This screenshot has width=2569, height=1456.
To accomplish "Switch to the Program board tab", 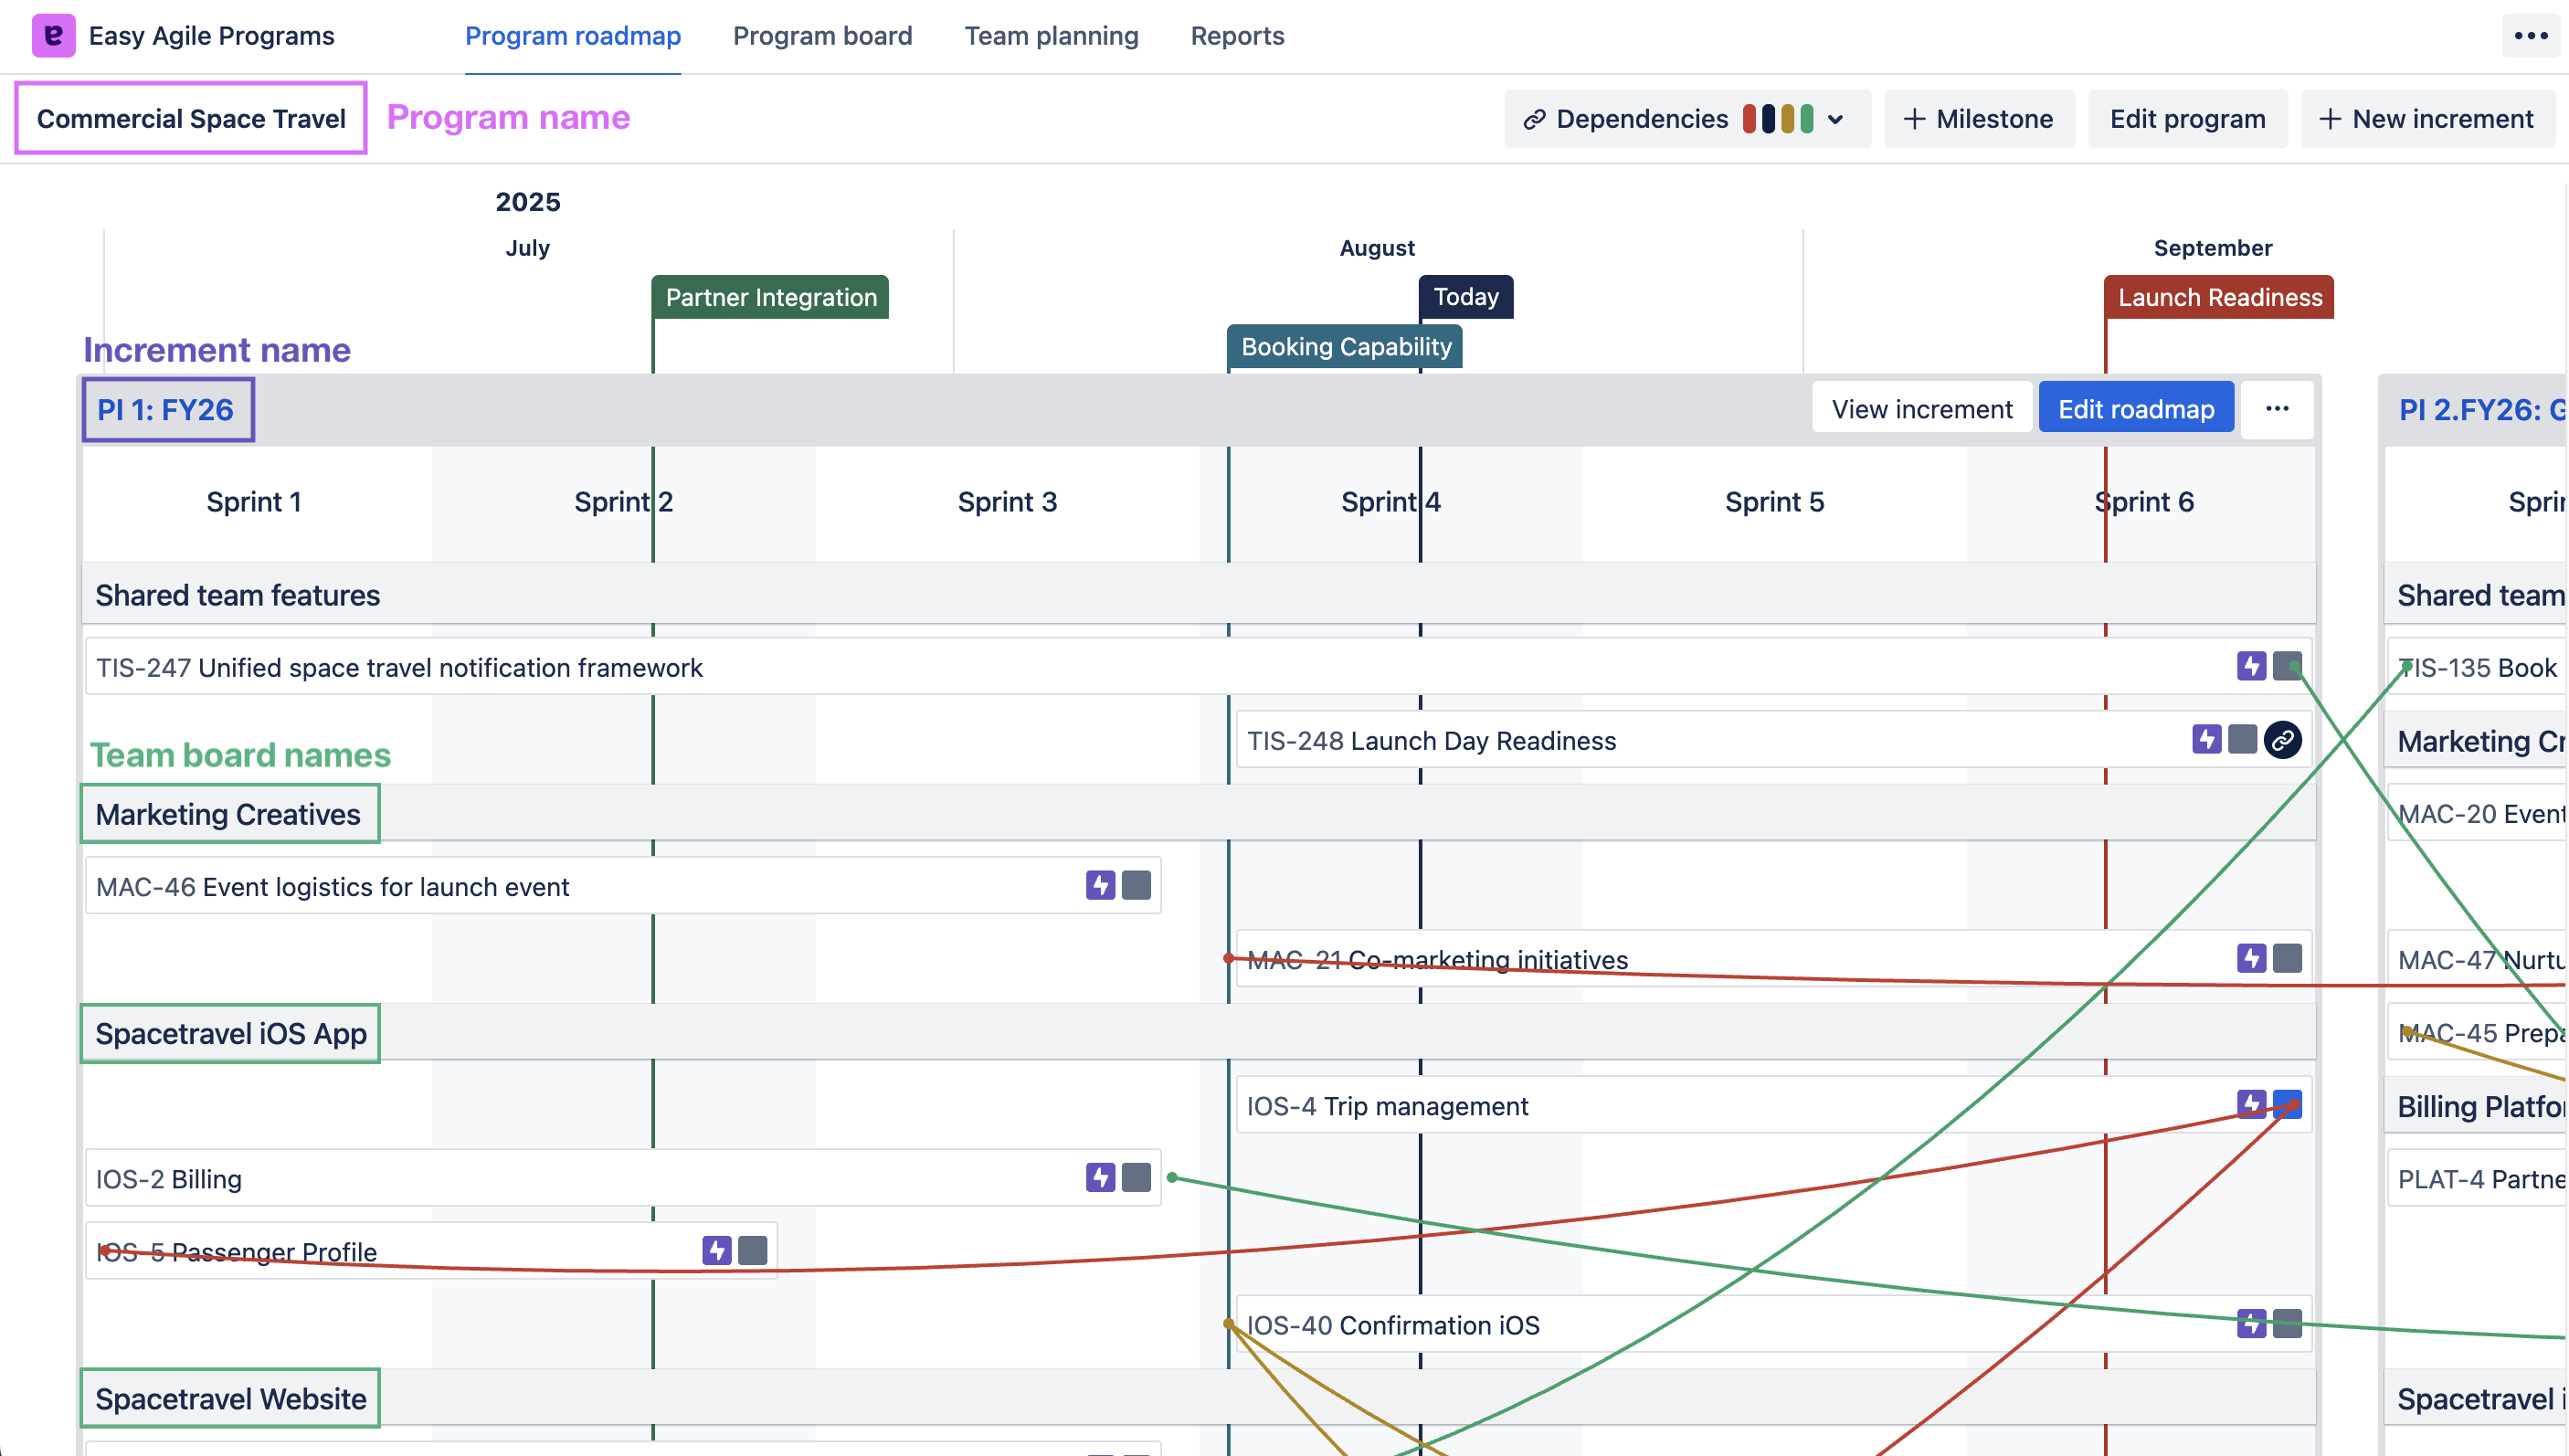I will click(822, 36).
